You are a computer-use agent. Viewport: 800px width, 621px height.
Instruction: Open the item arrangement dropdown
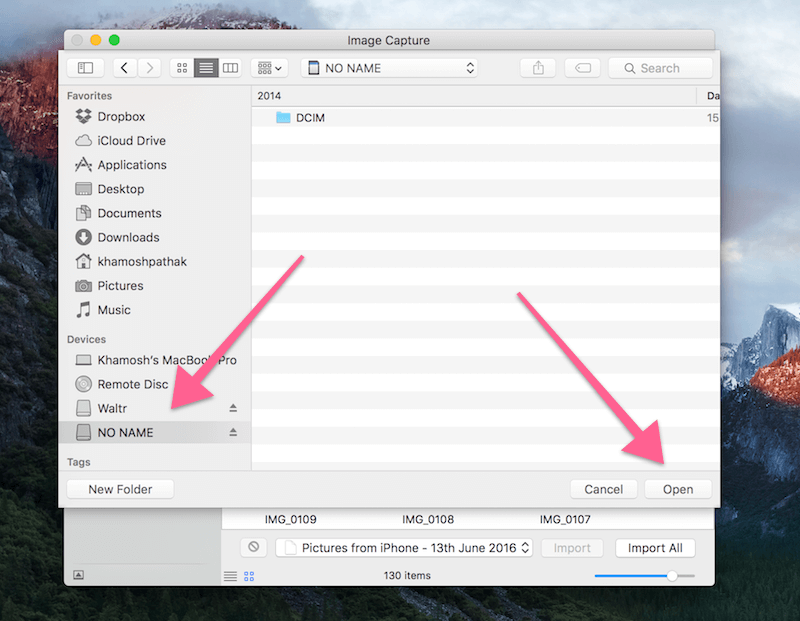(x=268, y=68)
